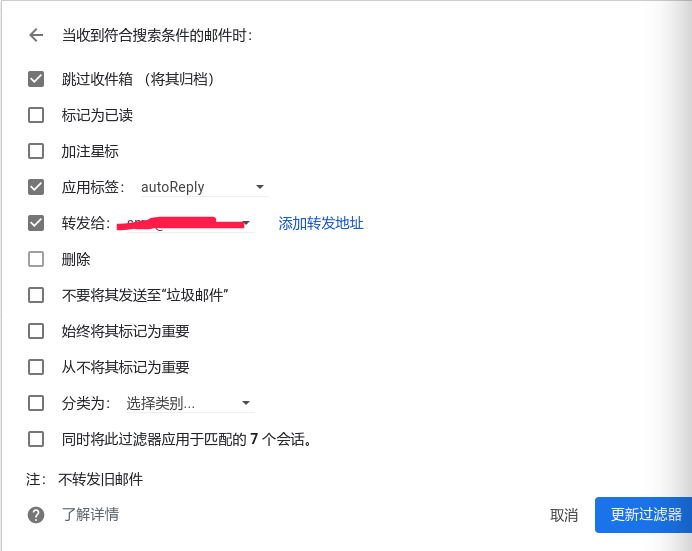Click the help question mark icon

(x=36, y=515)
